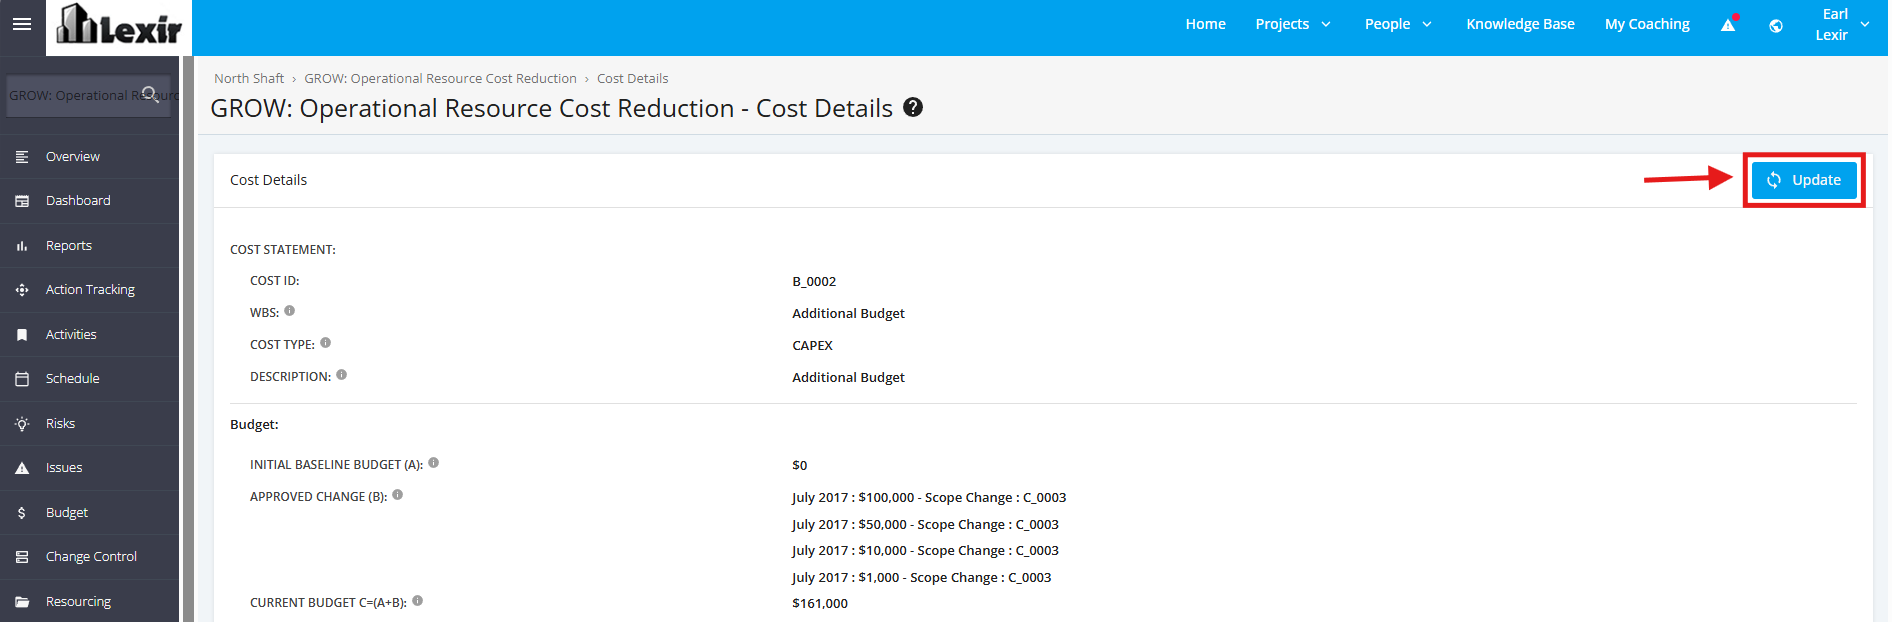Click the Dashboard sidebar icon
The width and height of the screenshot is (1892, 622).
(x=22, y=201)
